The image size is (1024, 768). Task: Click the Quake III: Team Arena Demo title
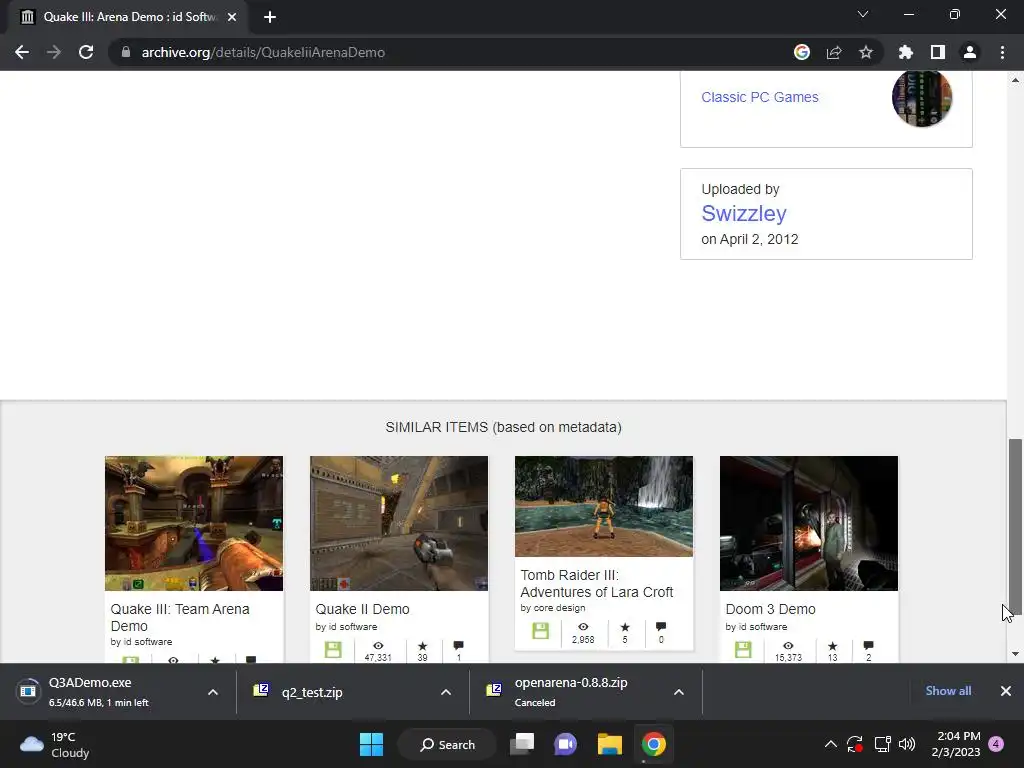click(x=180, y=617)
